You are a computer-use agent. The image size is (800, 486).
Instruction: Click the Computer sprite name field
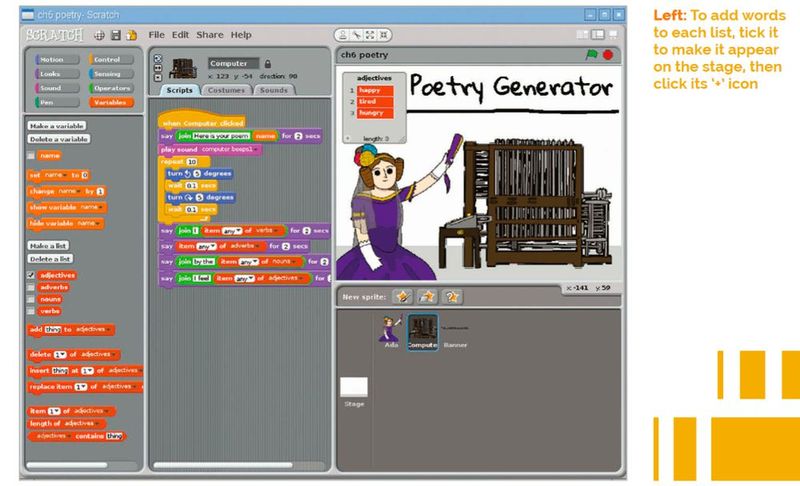(233, 64)
